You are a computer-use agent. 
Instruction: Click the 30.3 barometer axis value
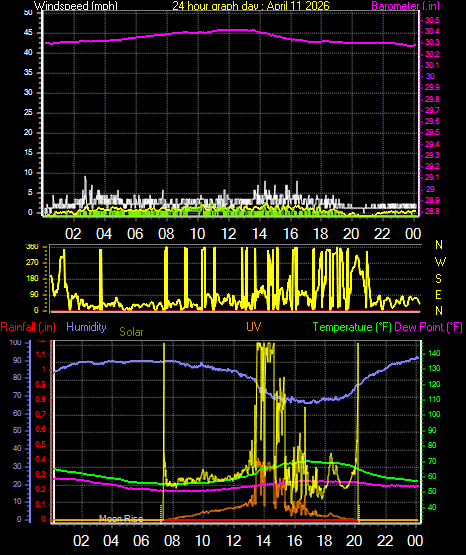pyautogui.click(x=432, y=42)
